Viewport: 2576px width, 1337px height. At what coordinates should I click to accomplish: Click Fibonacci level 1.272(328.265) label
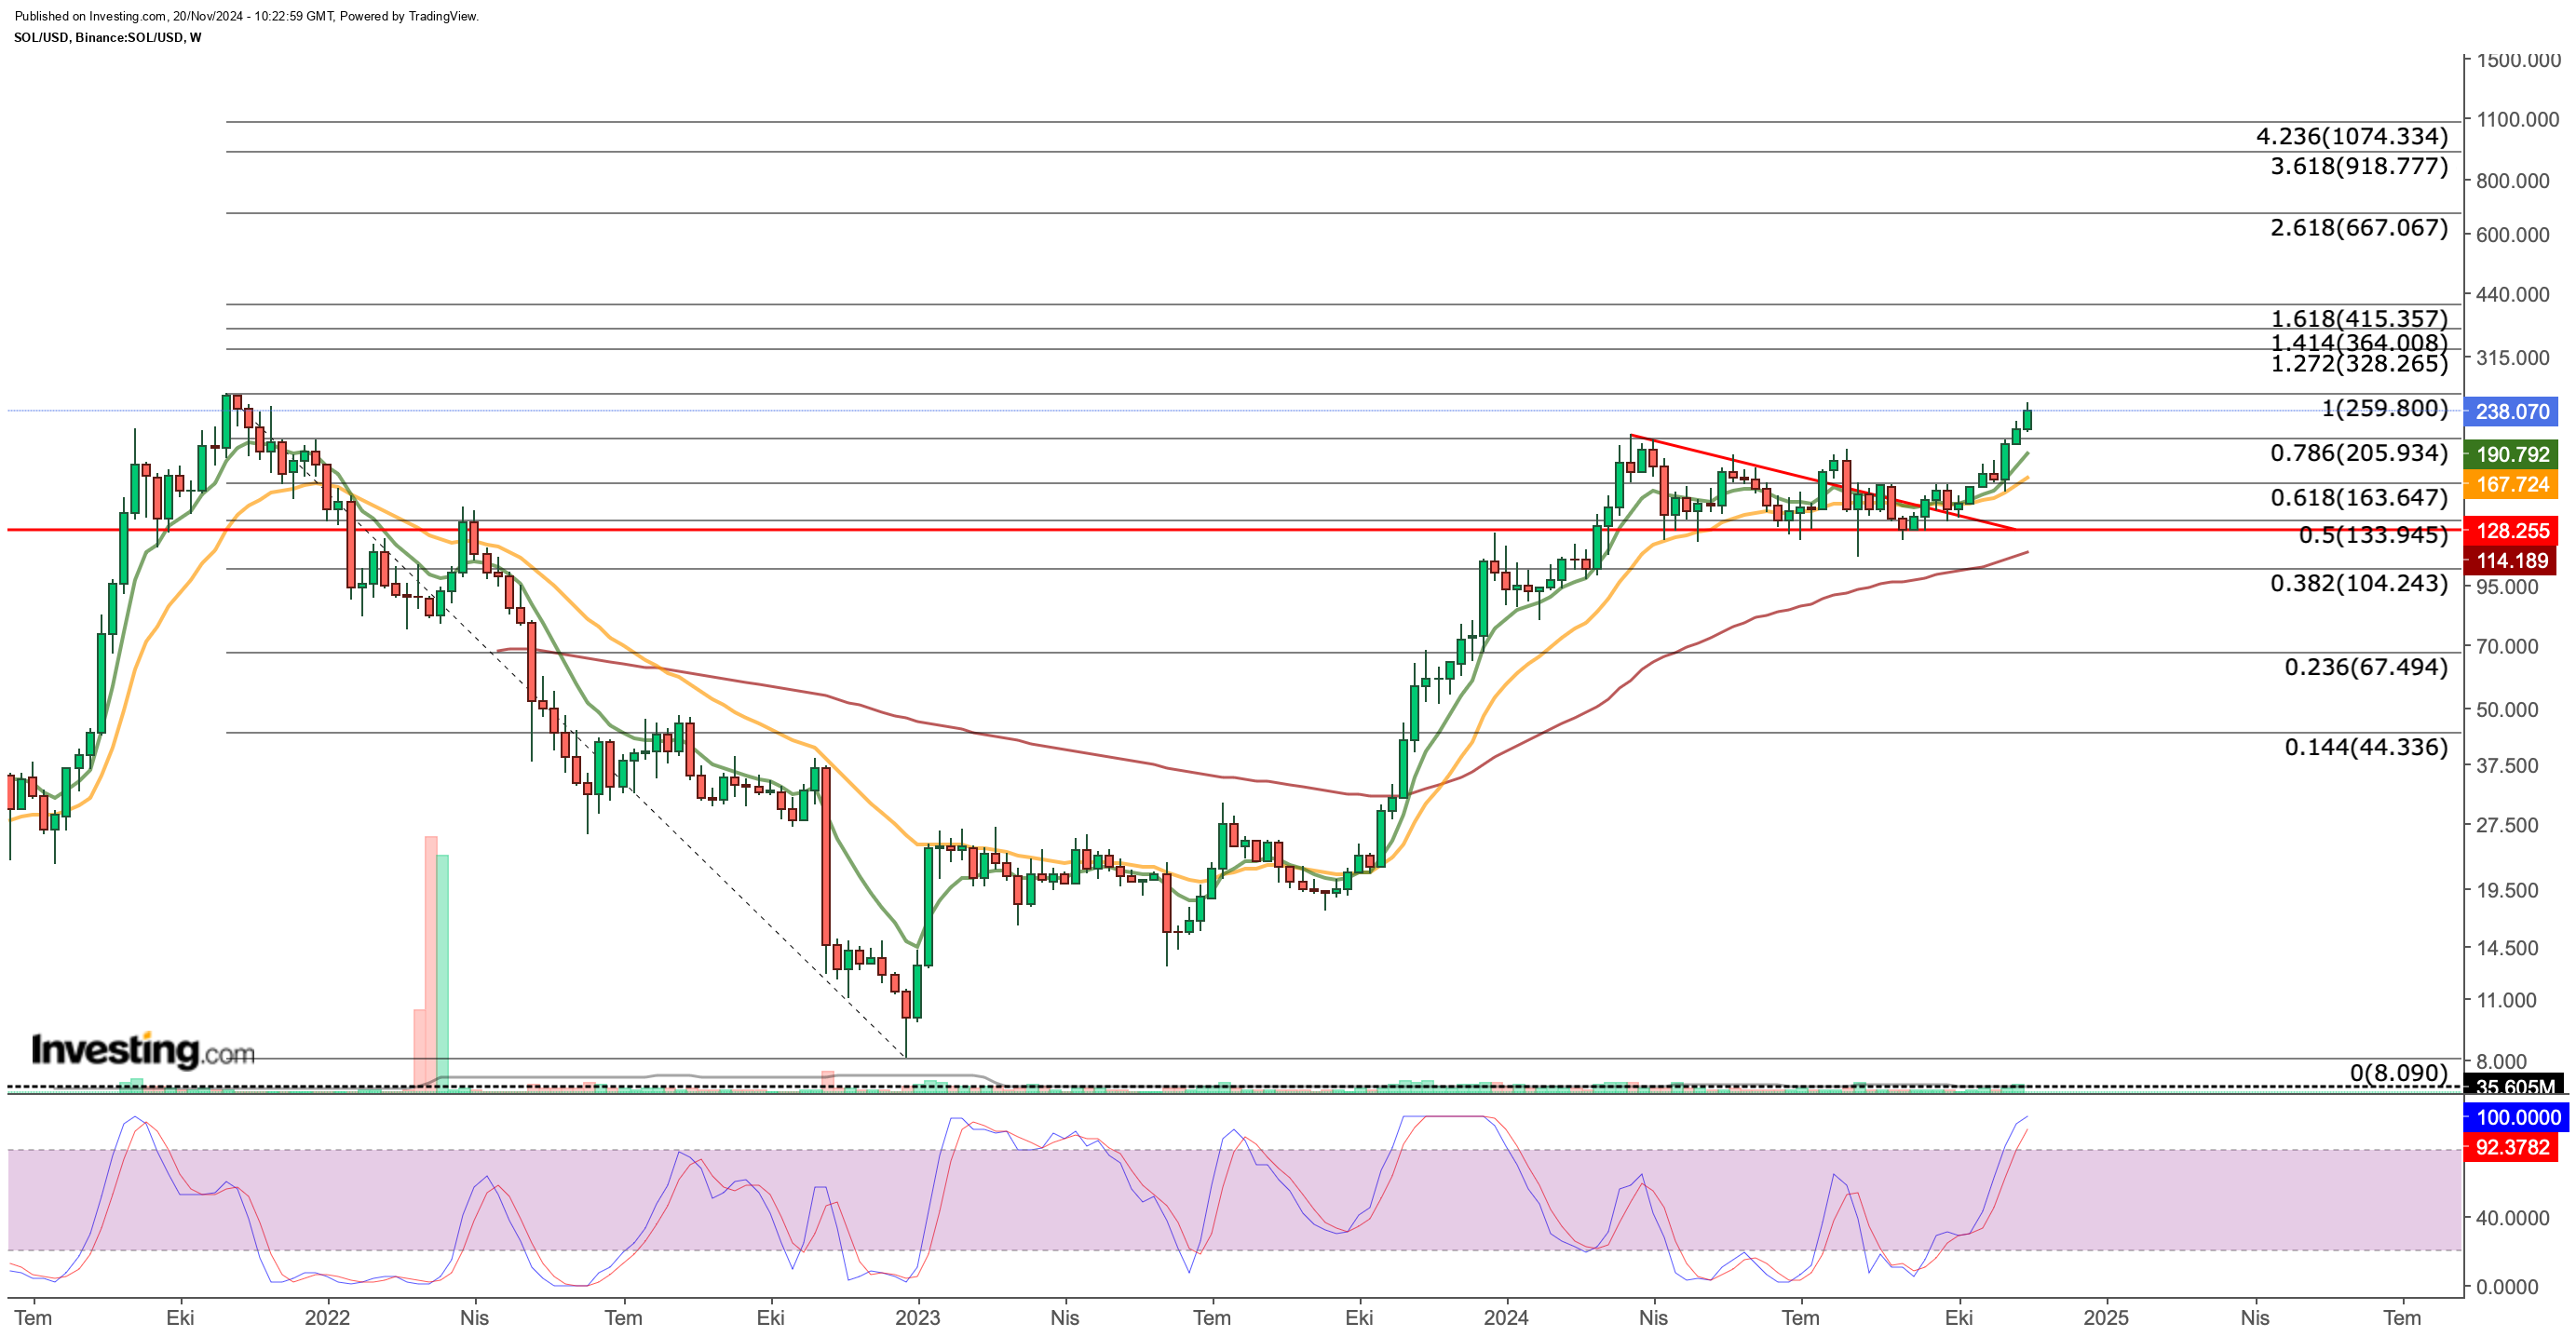(2359, 363)
